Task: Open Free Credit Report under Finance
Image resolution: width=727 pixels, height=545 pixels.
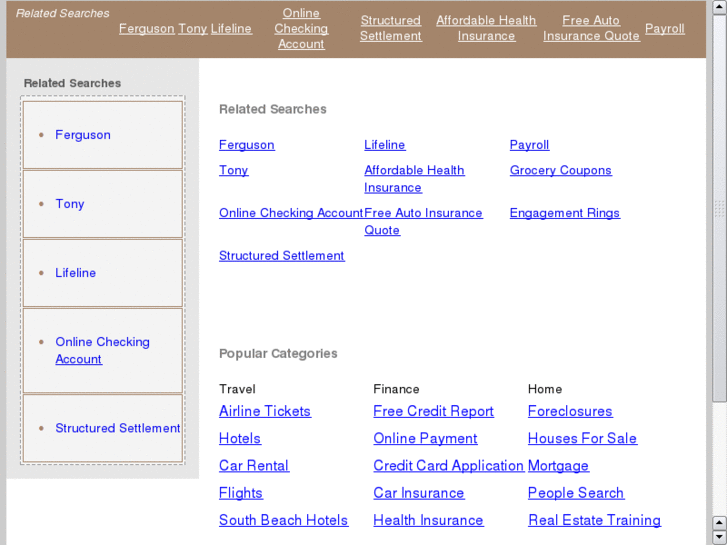Action: 433,412
